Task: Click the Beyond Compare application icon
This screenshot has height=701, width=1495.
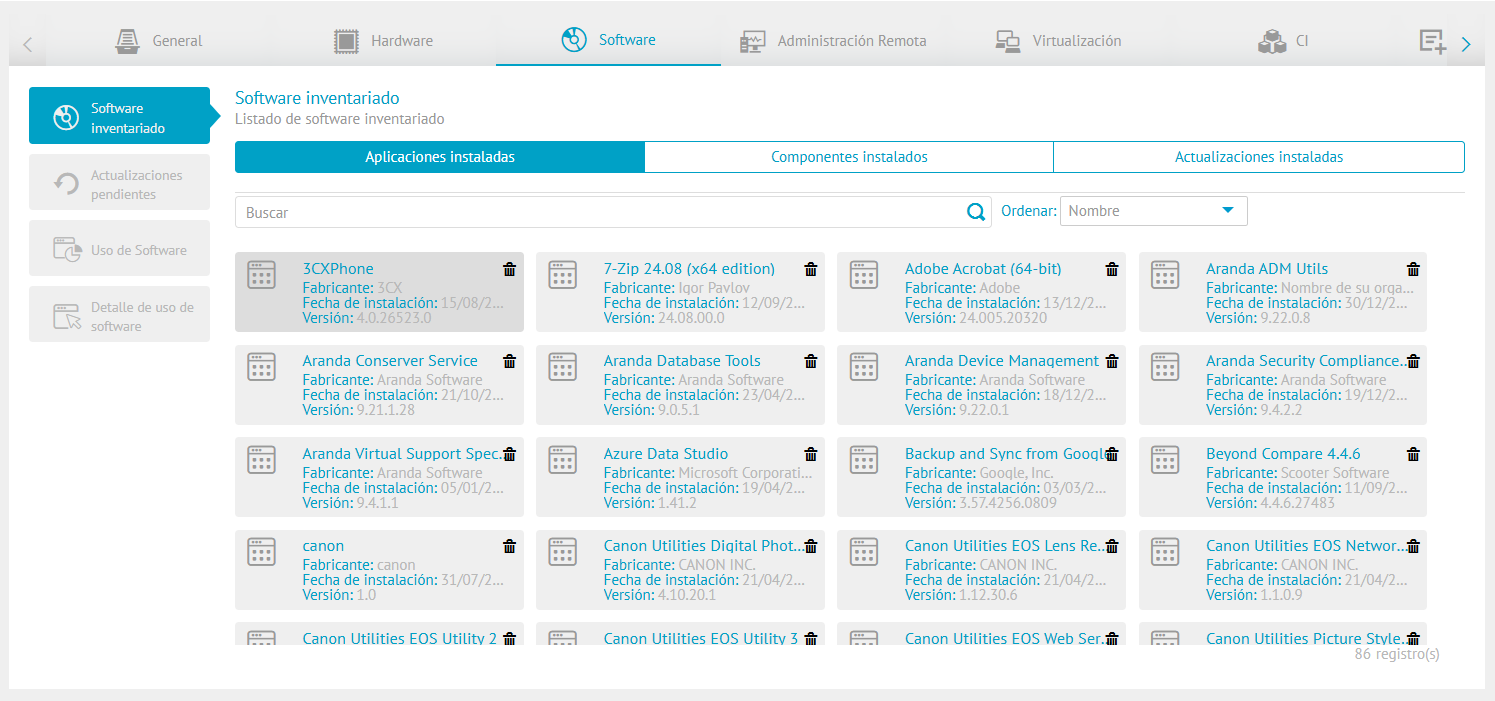Action: [x=1164, y=460]
